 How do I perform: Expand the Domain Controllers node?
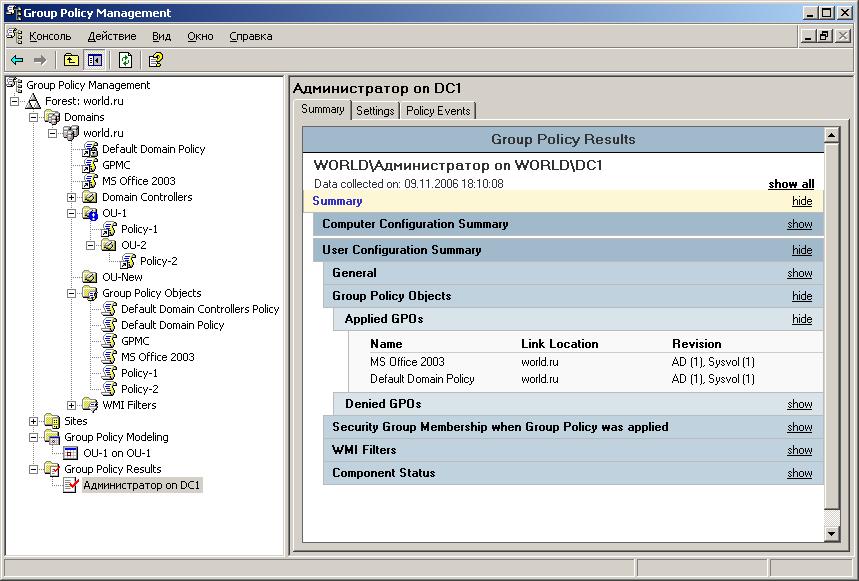[x=71, y=197]
